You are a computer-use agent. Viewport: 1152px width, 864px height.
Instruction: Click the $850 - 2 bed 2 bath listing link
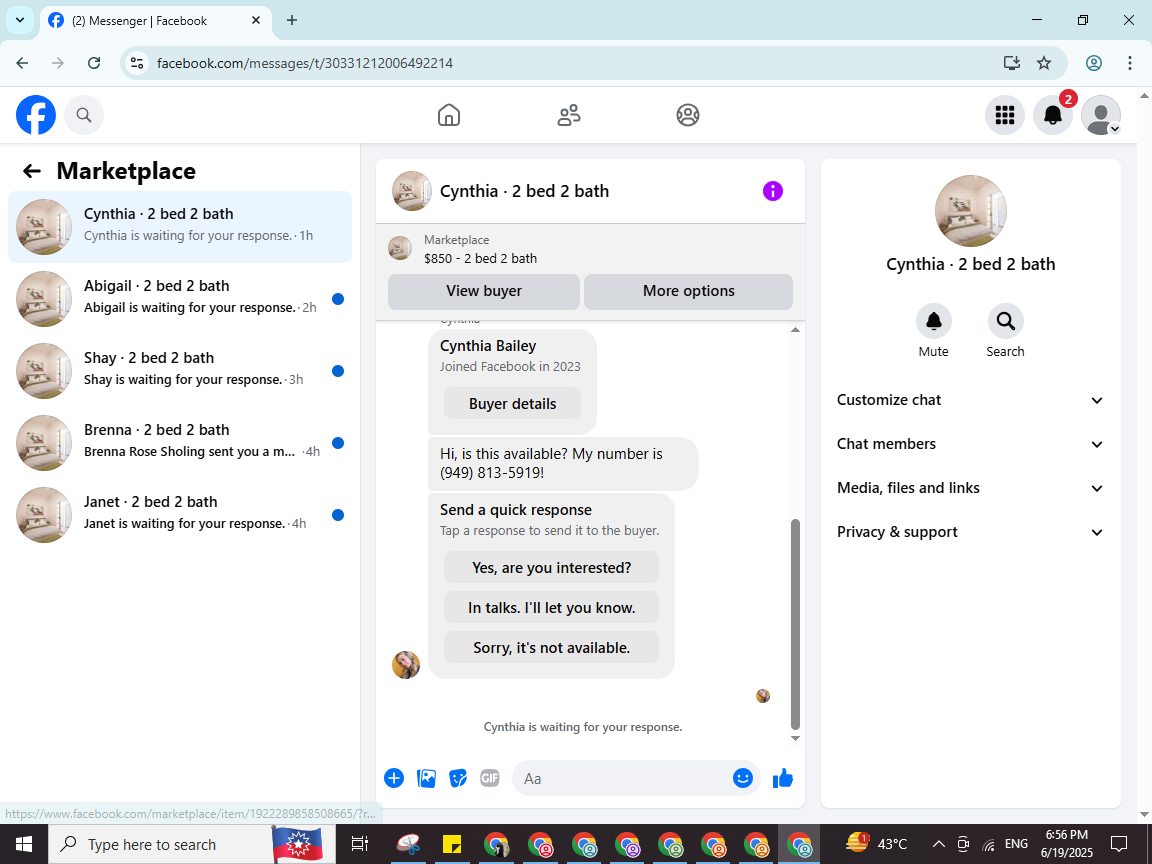[x=480, y=259]
